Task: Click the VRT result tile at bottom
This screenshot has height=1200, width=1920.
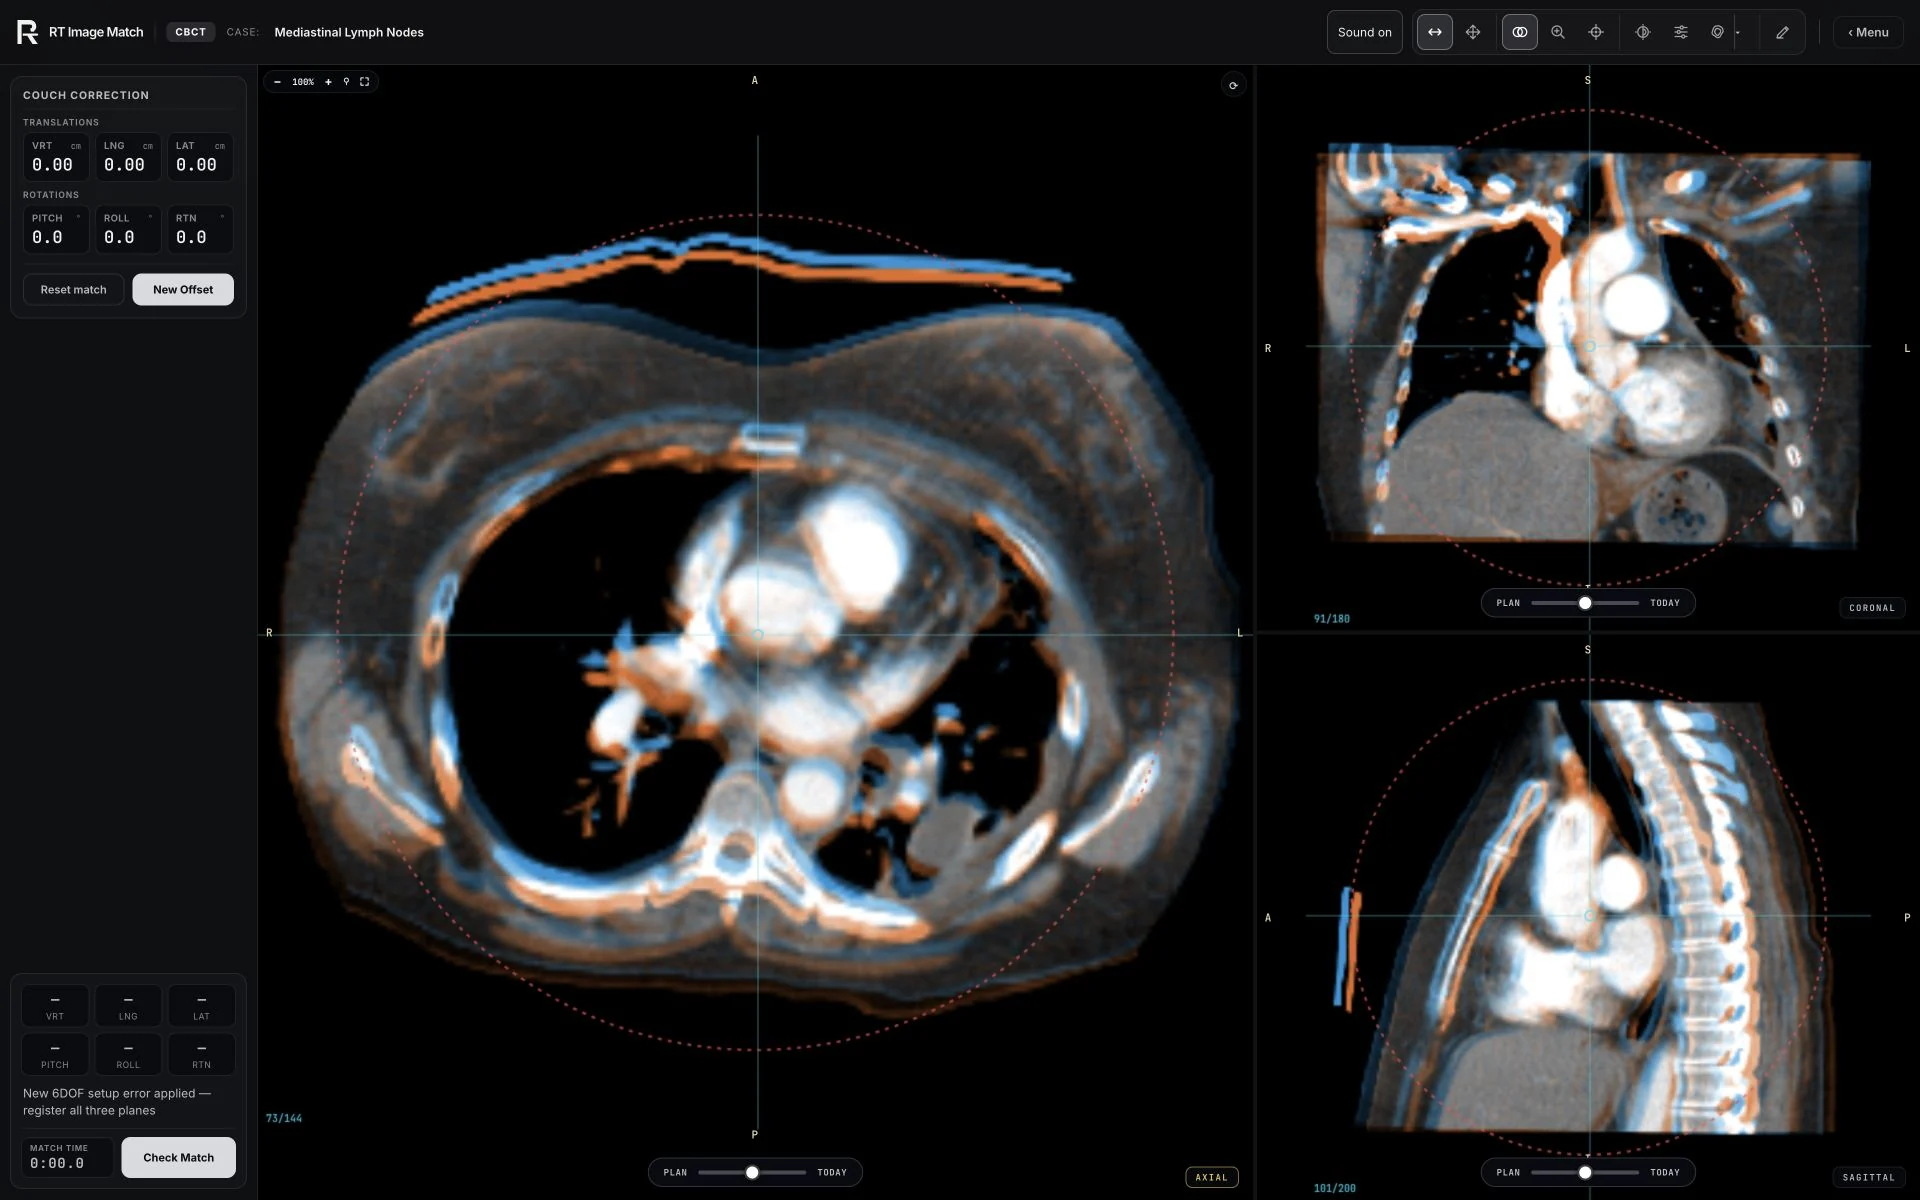Action: (55, 1005)
